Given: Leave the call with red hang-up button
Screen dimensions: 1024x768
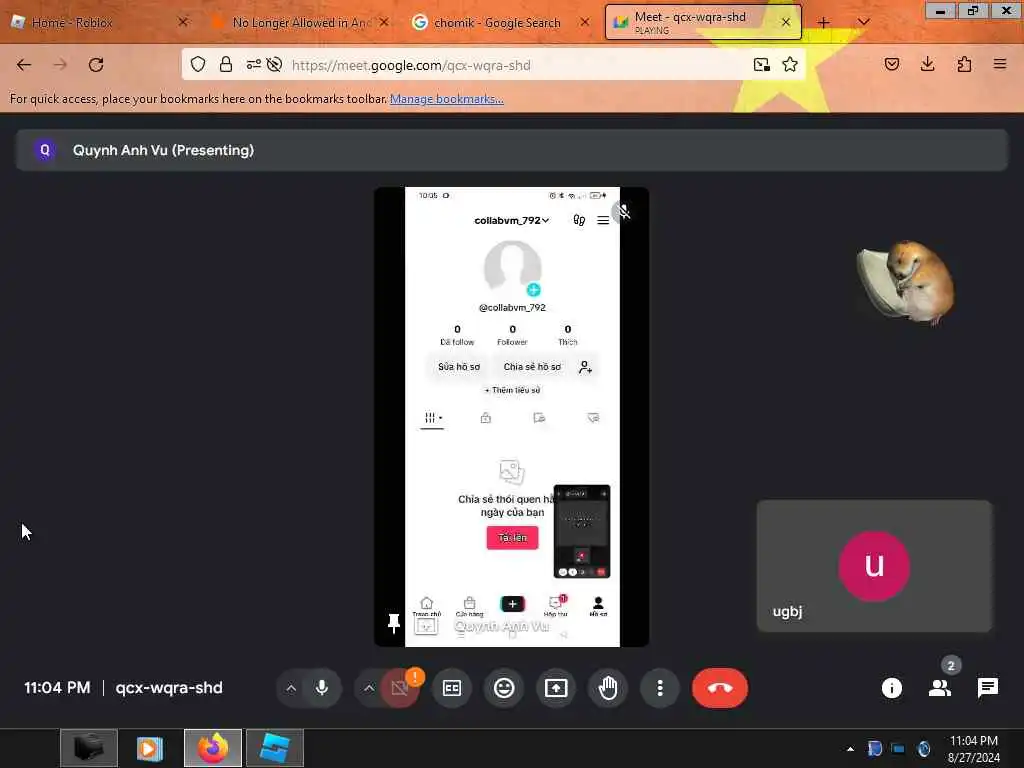Looking at the screenshot, I should tap(720, 688).
